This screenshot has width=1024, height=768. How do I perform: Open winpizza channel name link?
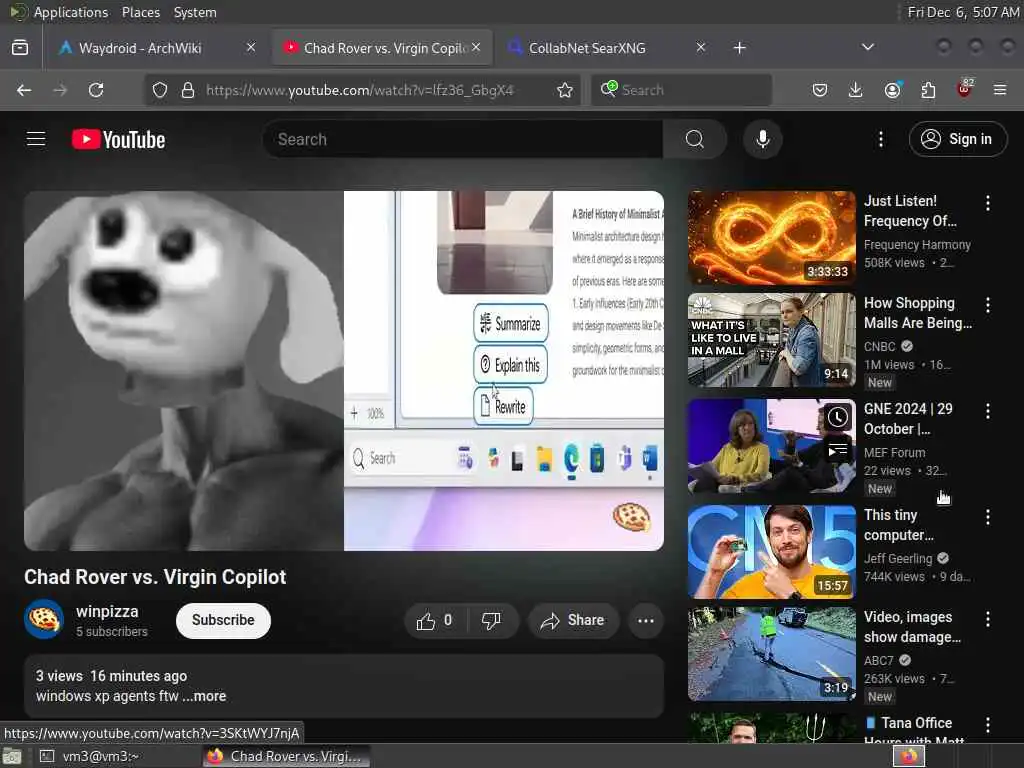[x=107, y=612]
